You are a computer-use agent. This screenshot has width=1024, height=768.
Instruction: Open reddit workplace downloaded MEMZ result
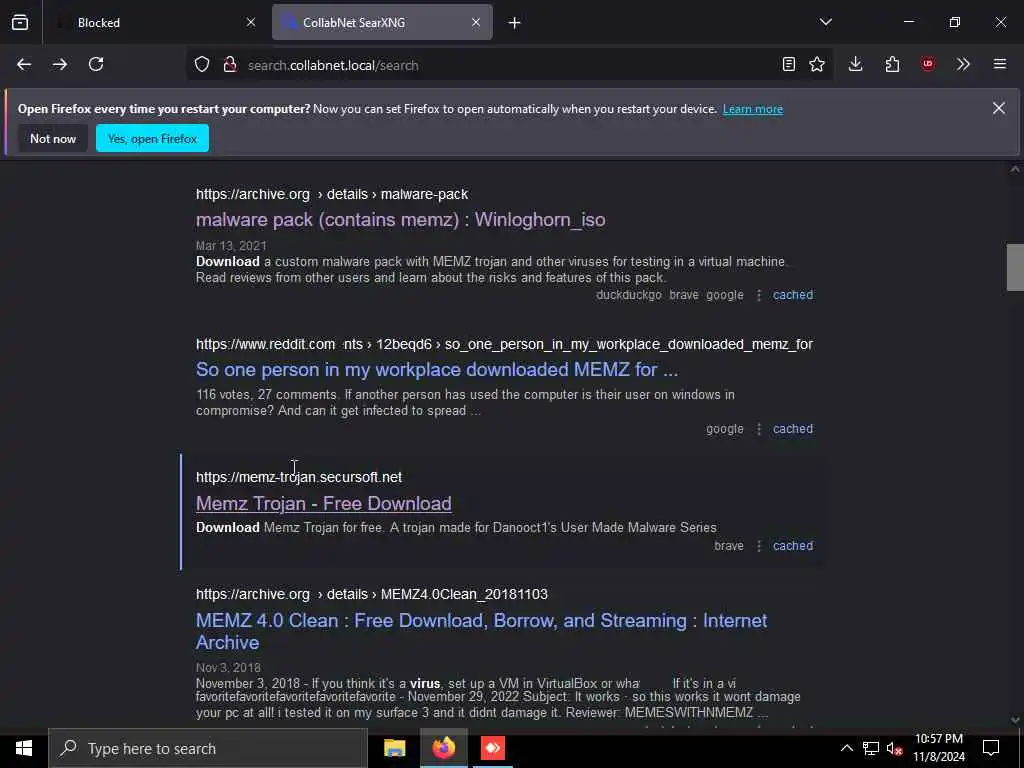[x=436, y=370]
